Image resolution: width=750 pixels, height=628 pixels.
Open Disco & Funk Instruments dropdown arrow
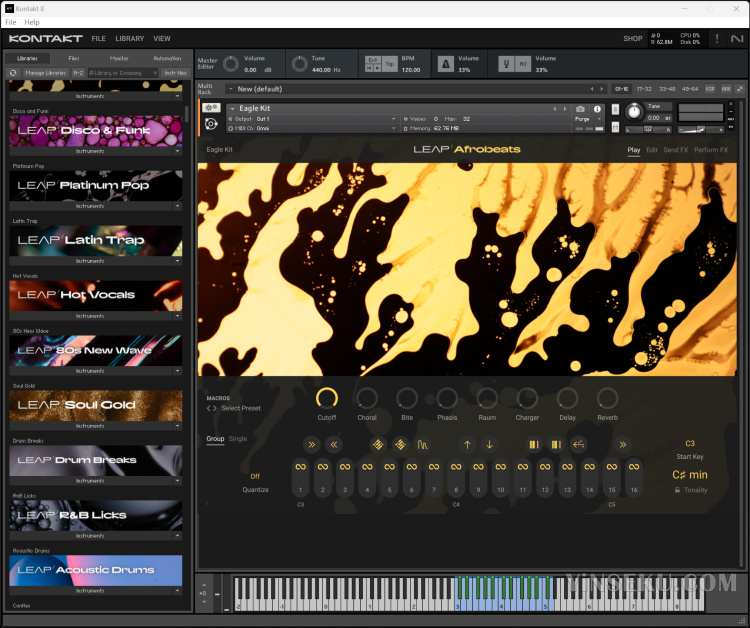(x=177, y=150)
